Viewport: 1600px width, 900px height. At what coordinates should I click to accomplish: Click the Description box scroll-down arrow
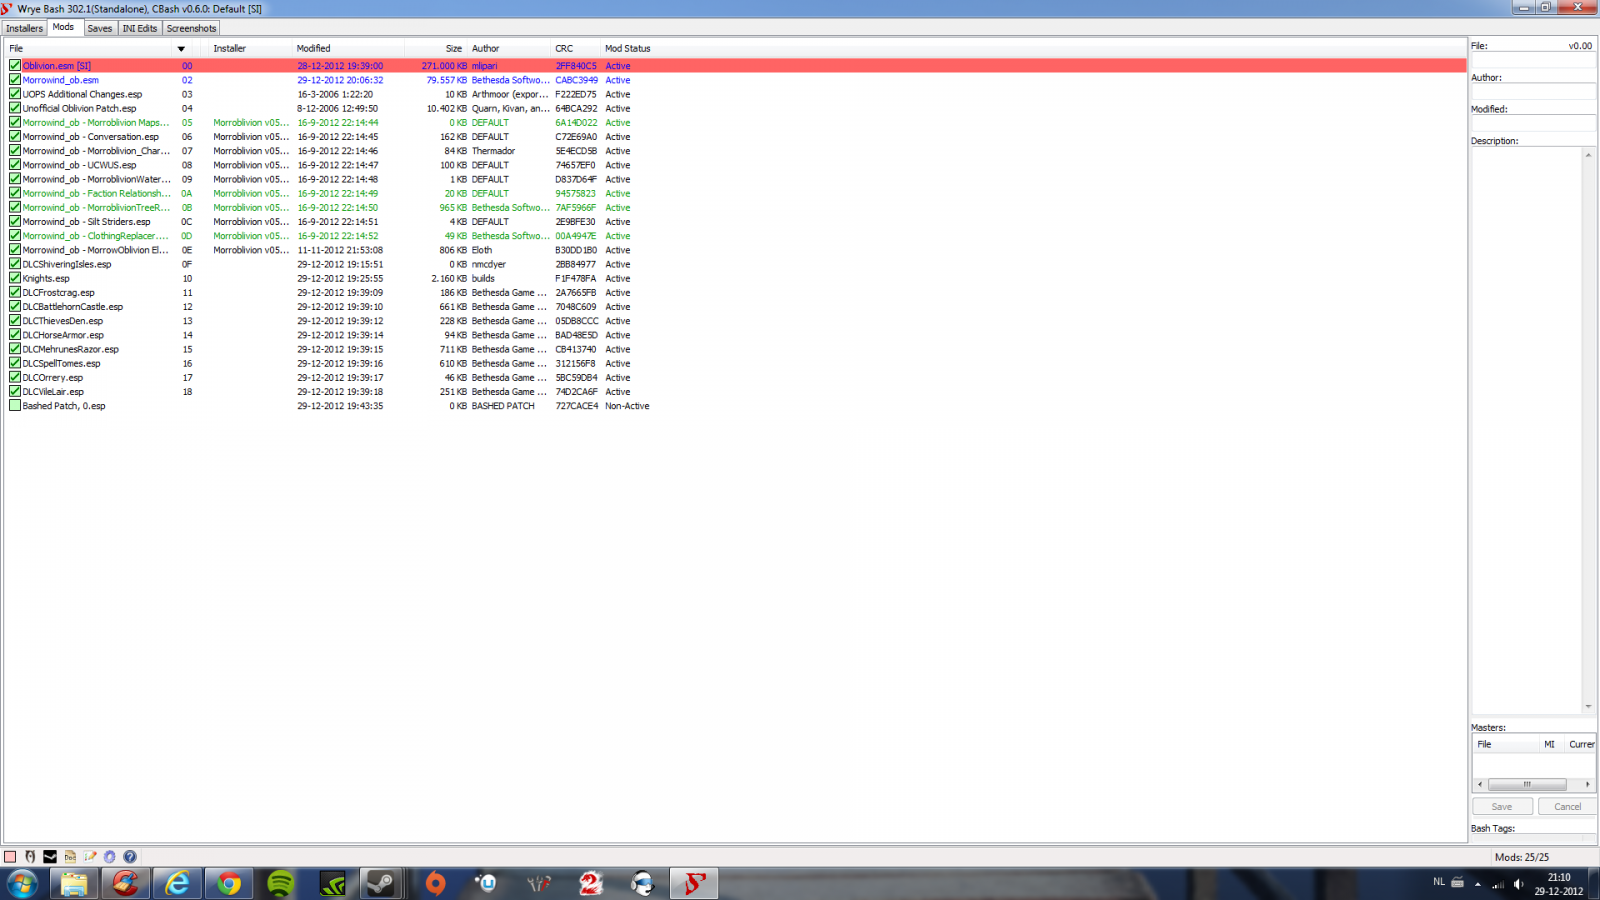pos(1588,706)
